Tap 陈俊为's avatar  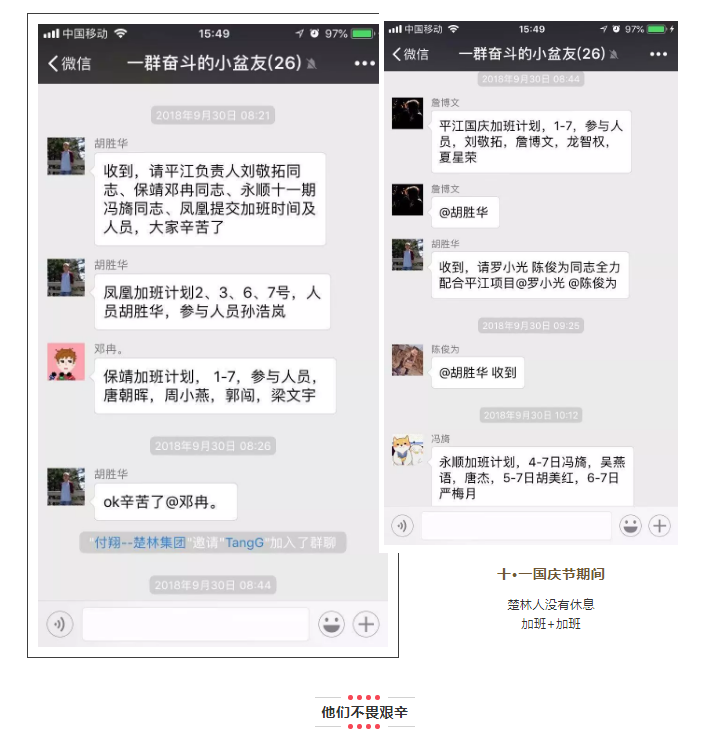[x=408, y=360]
